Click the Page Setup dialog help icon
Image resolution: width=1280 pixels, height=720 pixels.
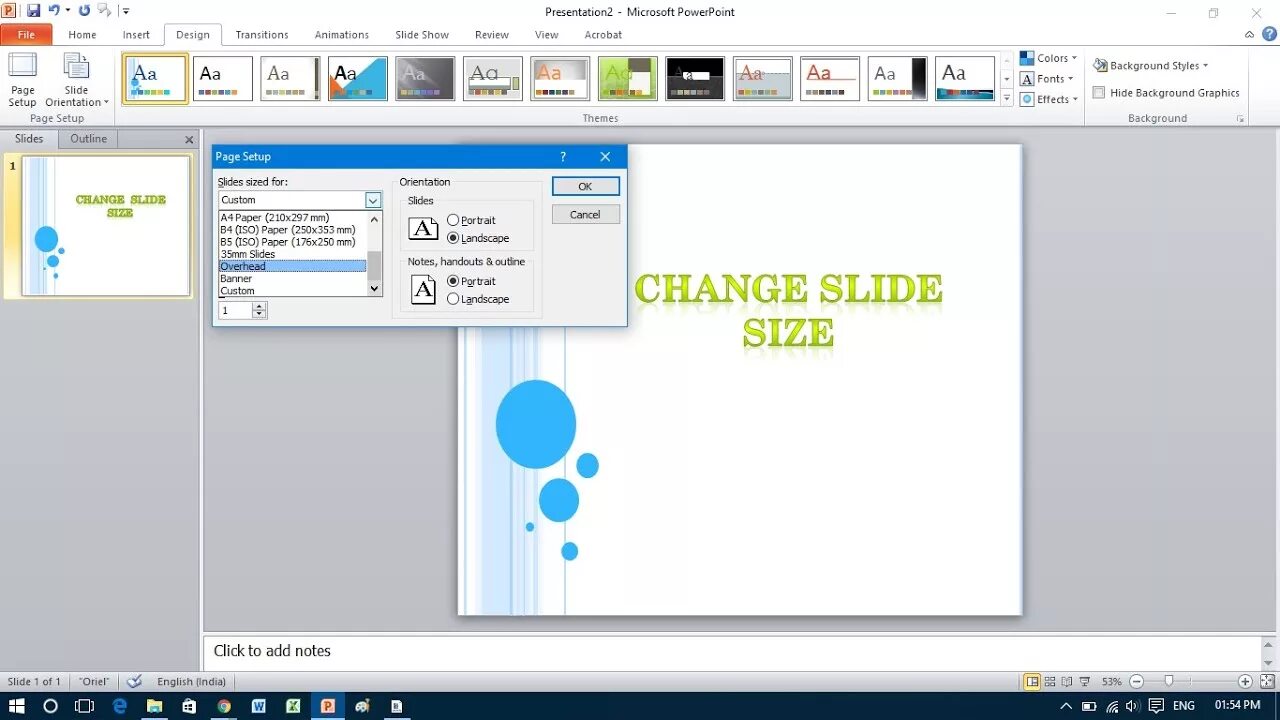point(563,157)
